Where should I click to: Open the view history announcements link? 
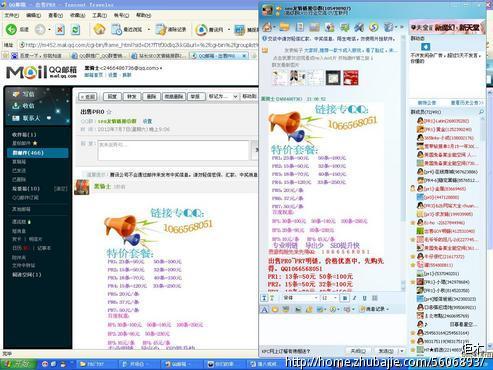click(467, 103)
